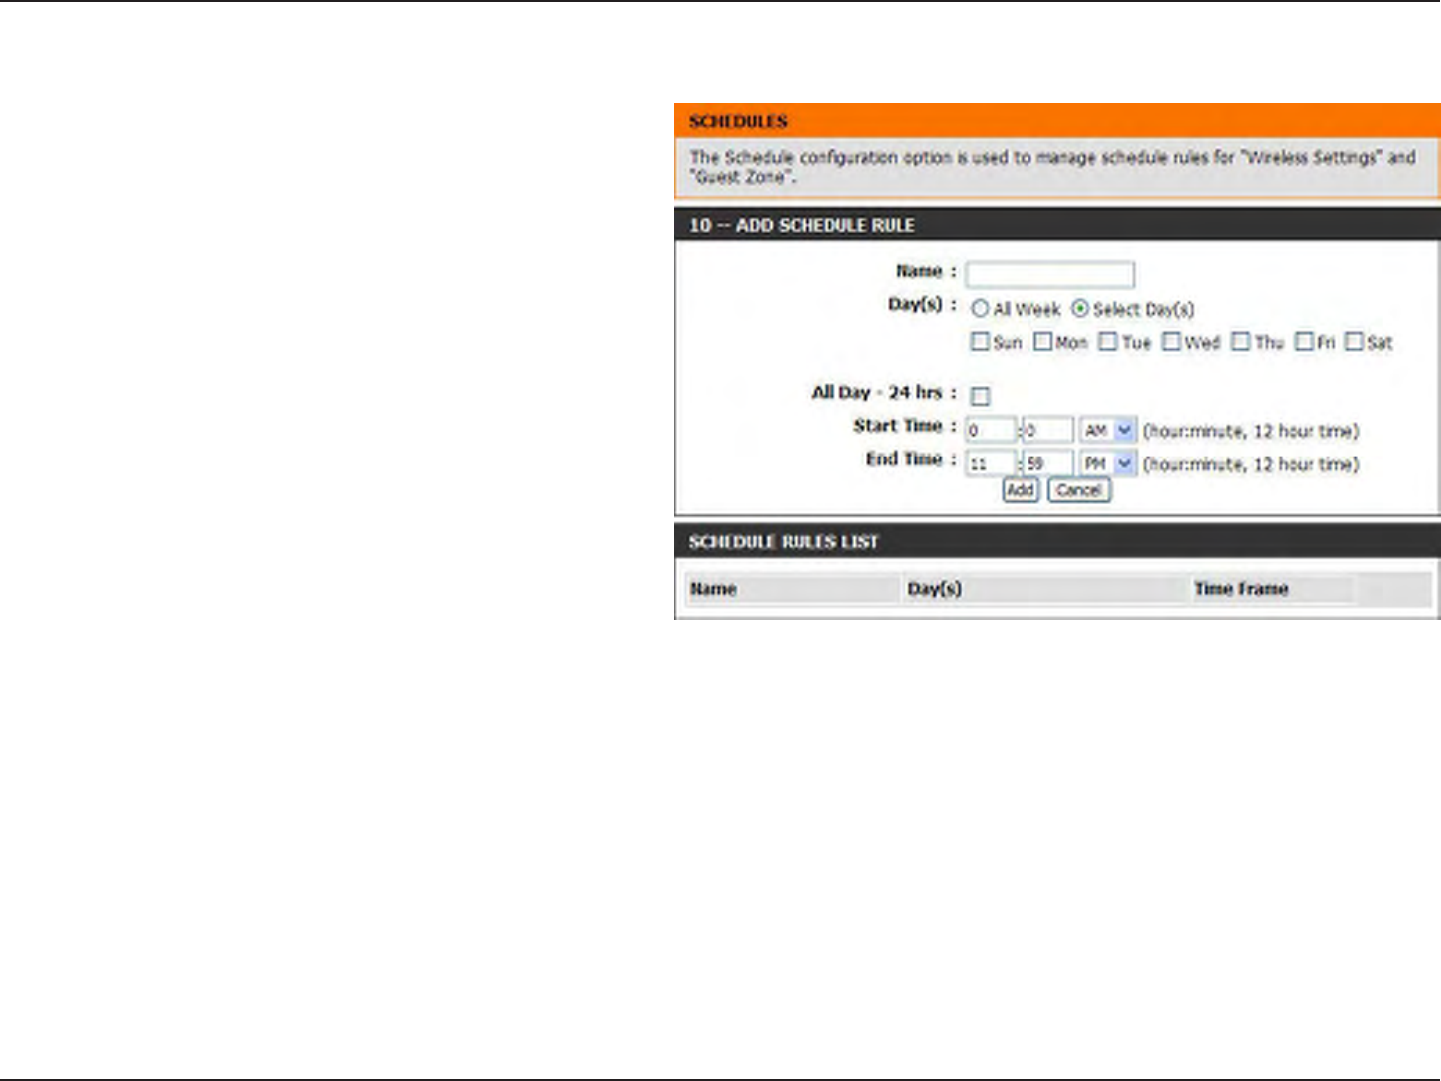Click the SCHEDULE RULES LIST heading
1441x1081 pixels.
(783, 542)
